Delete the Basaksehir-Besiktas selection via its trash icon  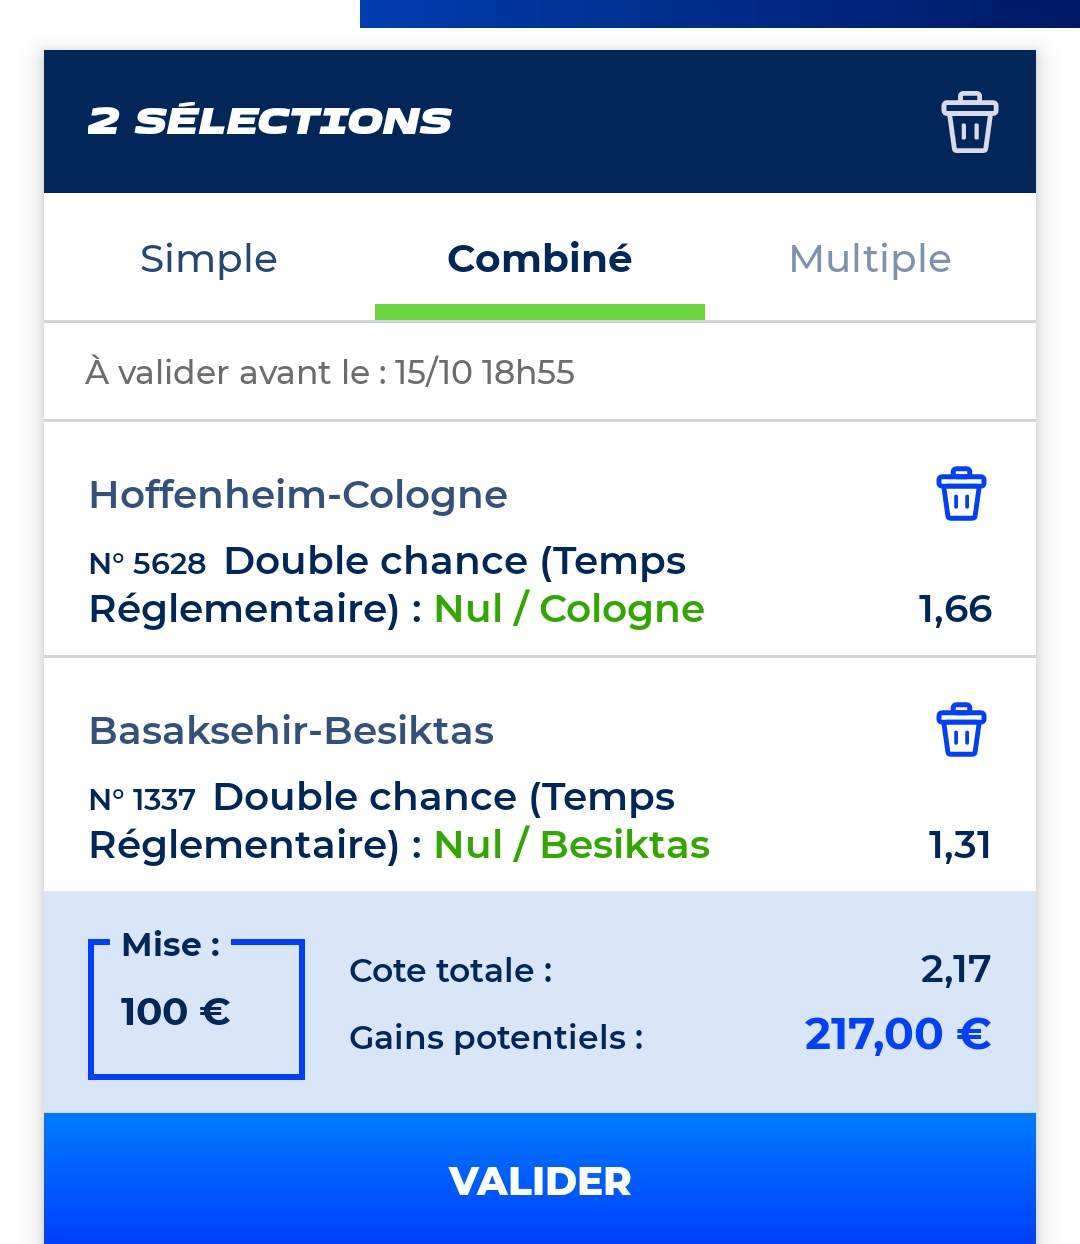(961, 730)
